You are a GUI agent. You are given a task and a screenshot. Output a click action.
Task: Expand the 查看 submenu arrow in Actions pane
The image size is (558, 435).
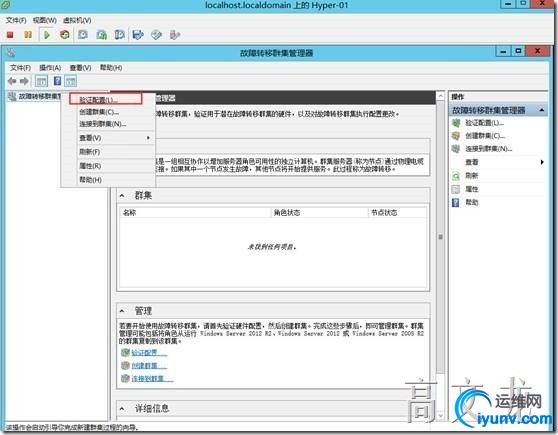[542, 162]
